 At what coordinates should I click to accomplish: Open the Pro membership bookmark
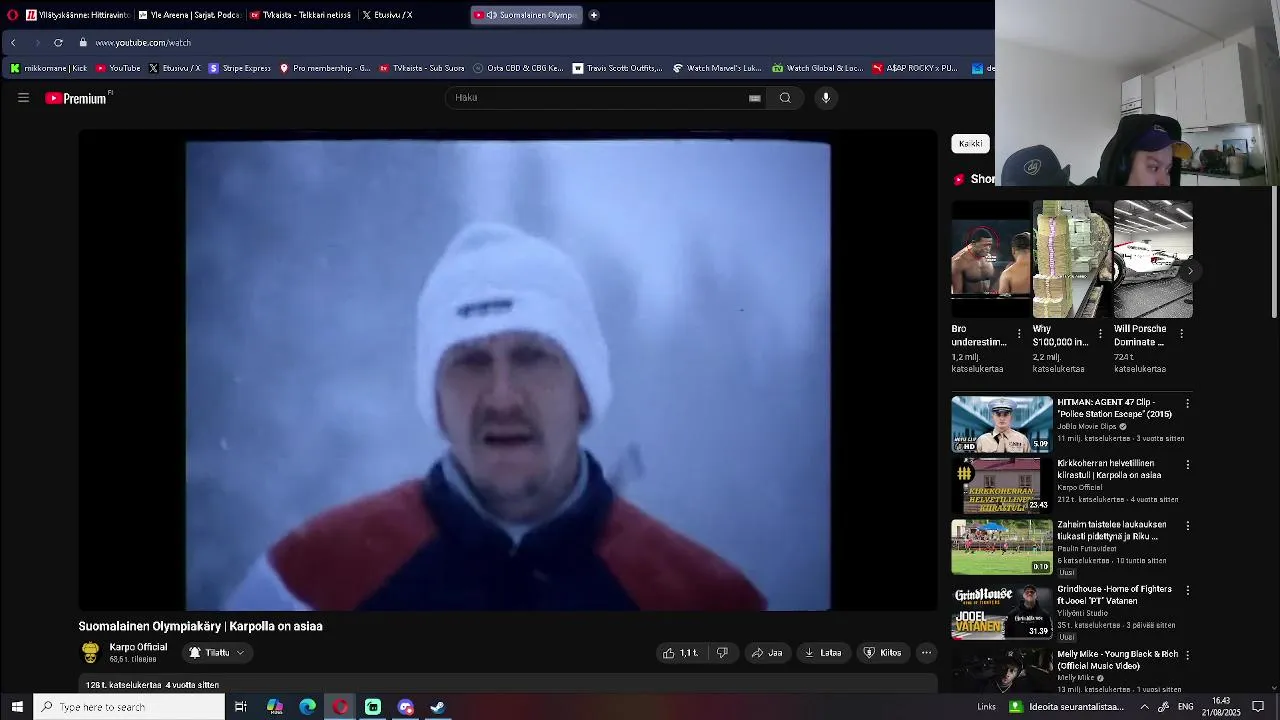pyautogui.click(x=325, y=68)
